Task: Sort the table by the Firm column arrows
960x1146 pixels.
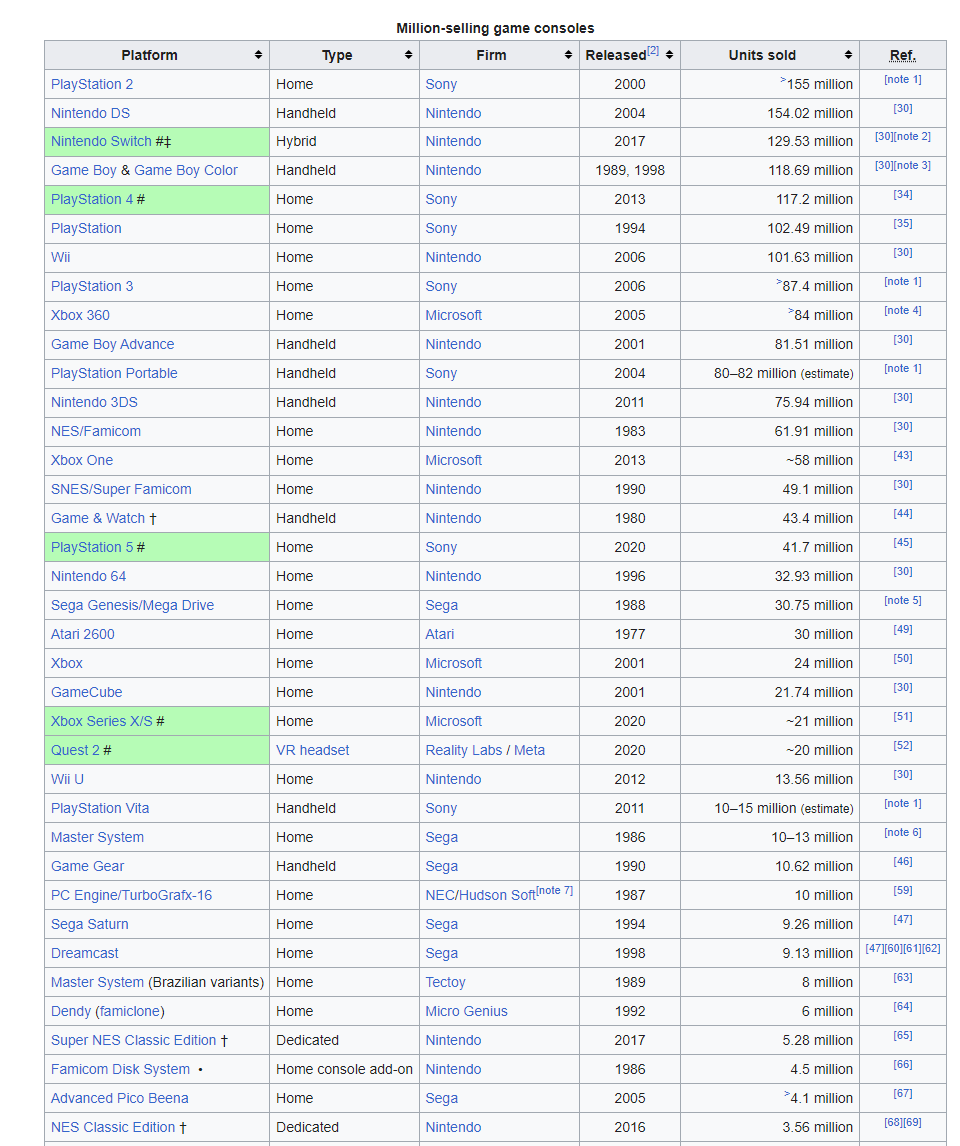Action: [568, 55]
